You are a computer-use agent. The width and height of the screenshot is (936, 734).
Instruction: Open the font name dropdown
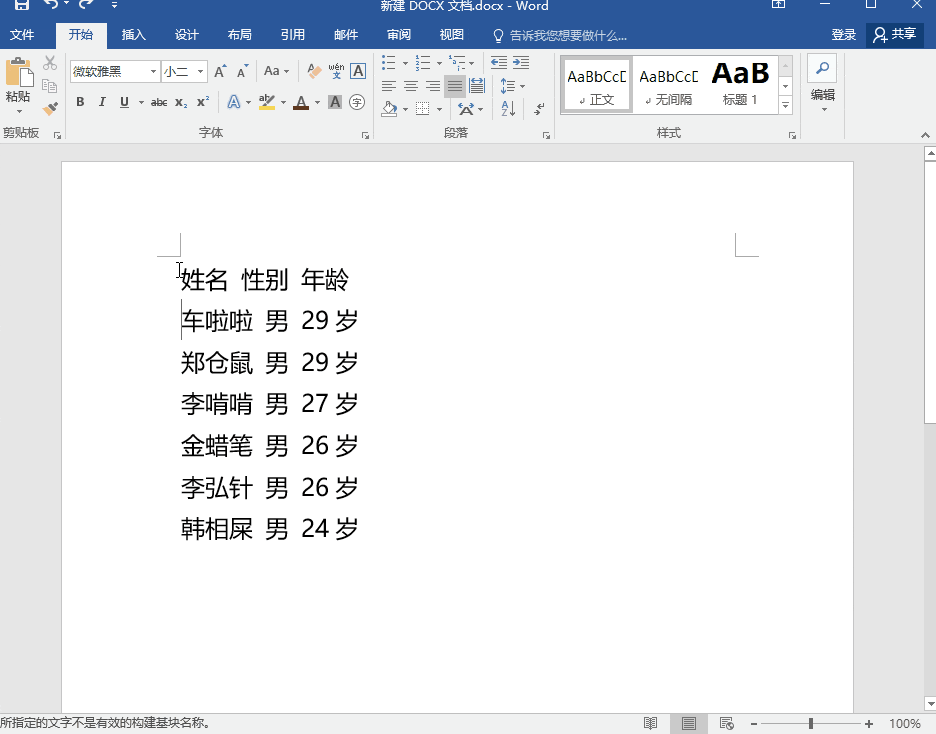point(154,71)
